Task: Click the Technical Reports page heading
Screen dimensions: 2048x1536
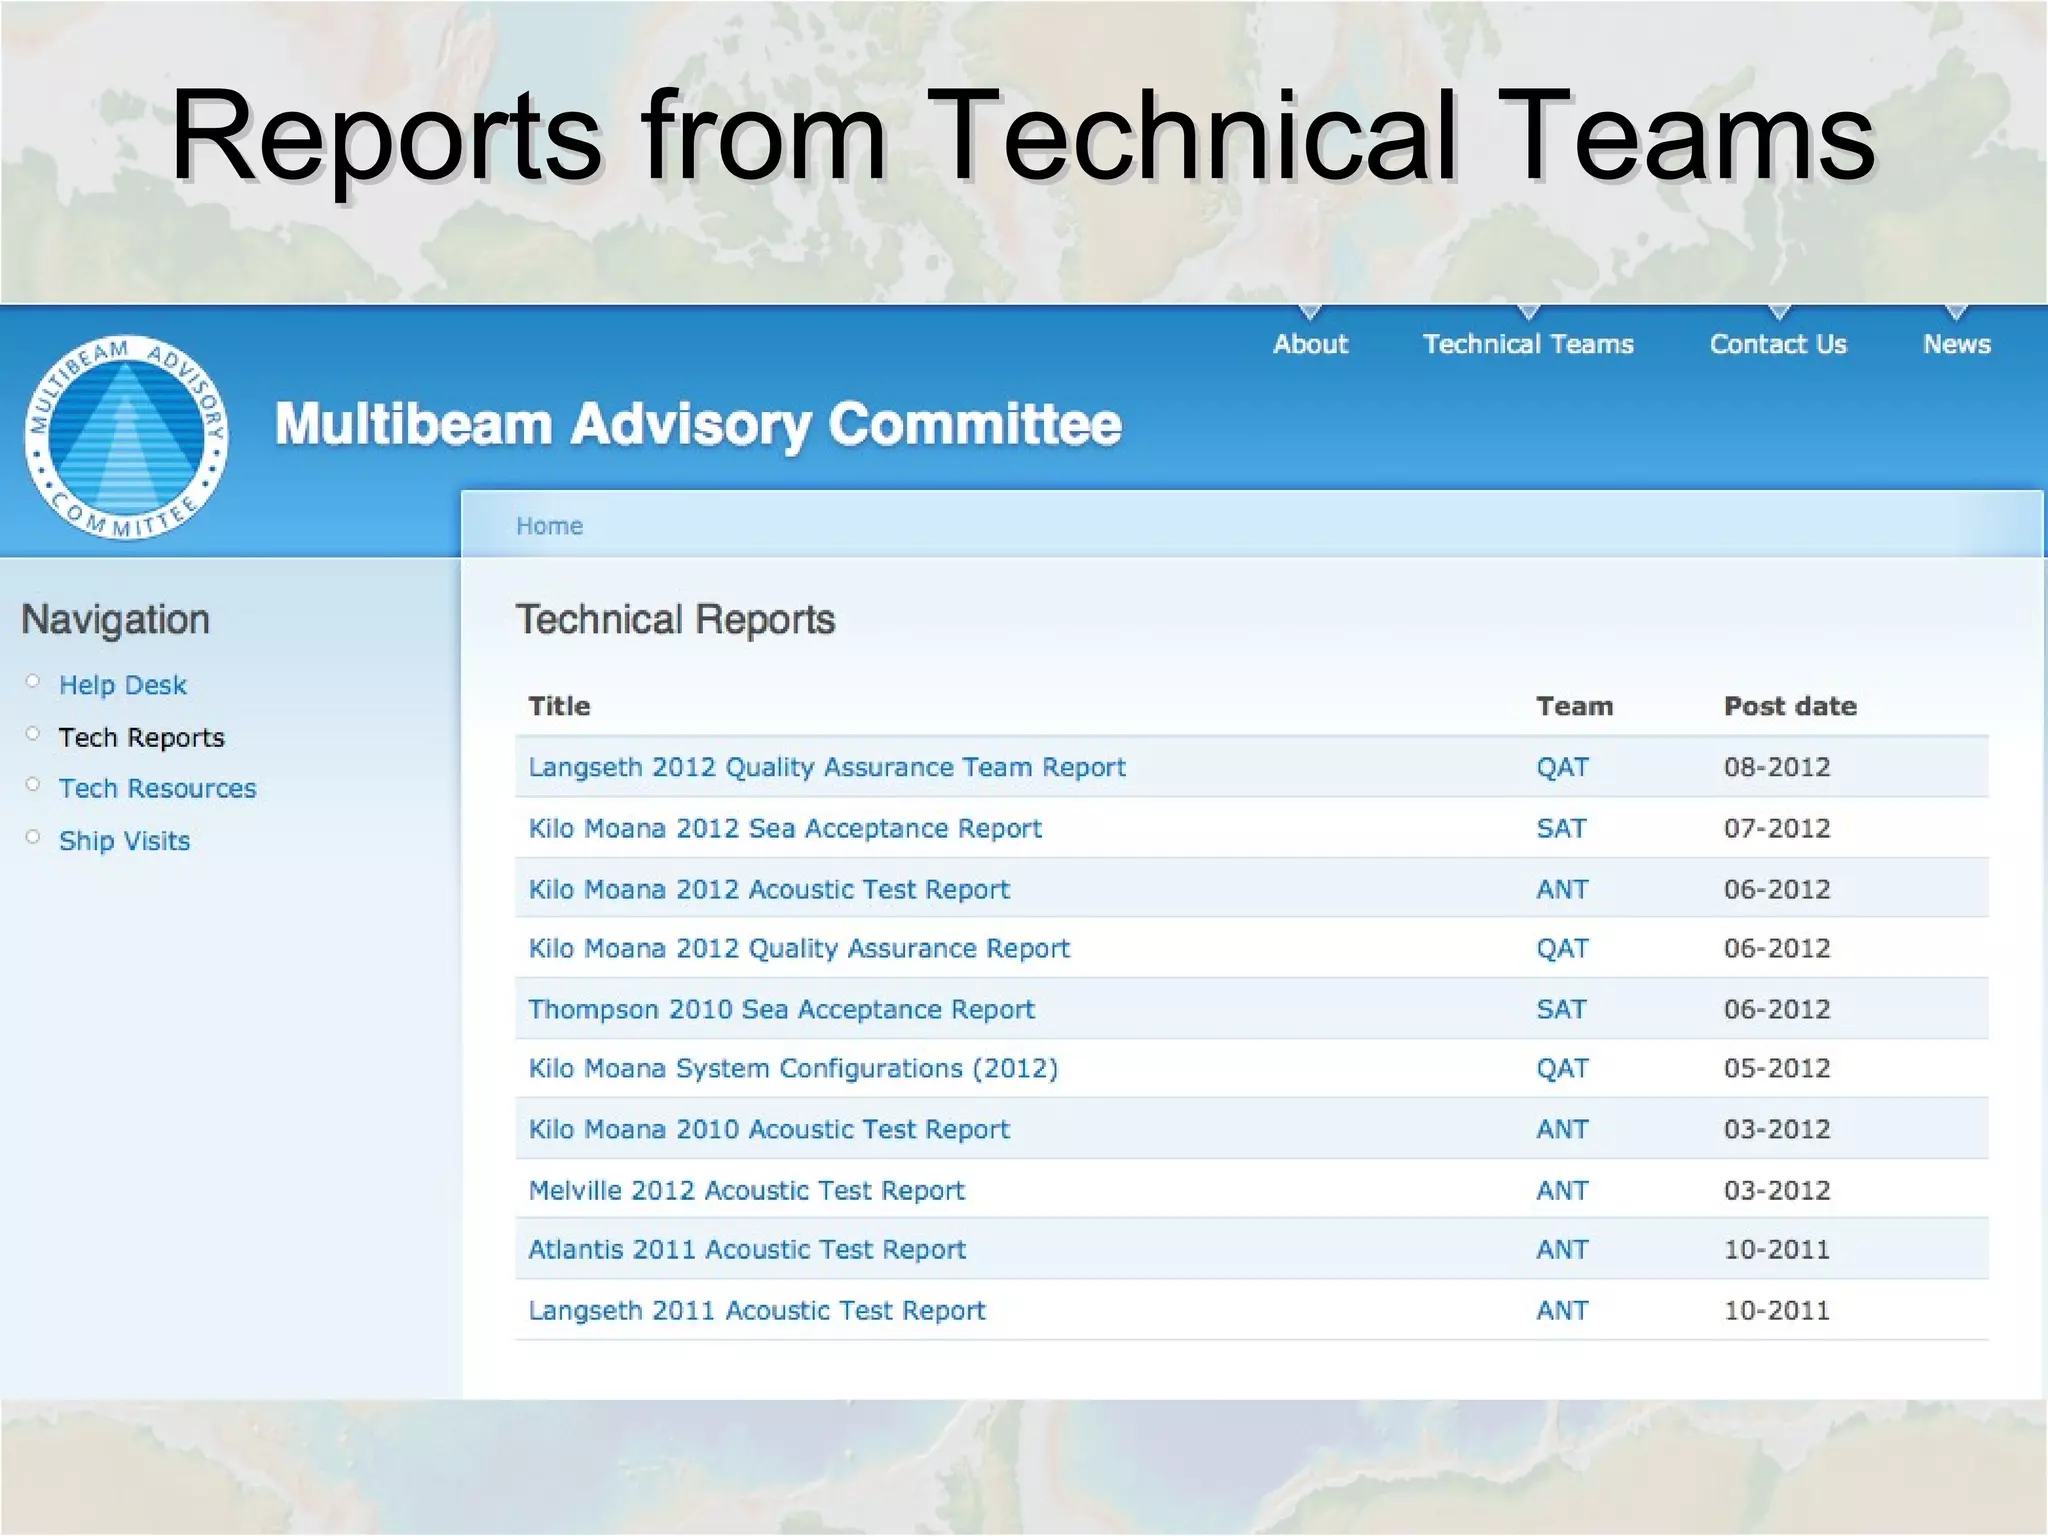Action: (x=675, y=620)
